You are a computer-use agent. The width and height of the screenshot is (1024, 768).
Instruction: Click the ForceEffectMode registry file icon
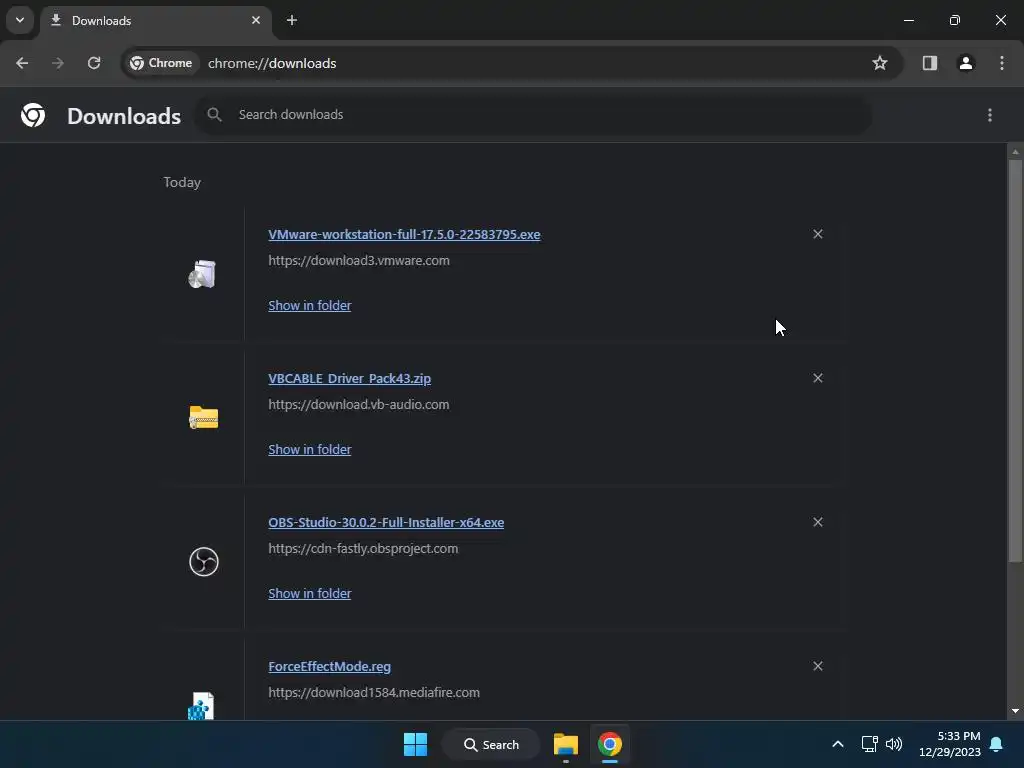point(201,705)
